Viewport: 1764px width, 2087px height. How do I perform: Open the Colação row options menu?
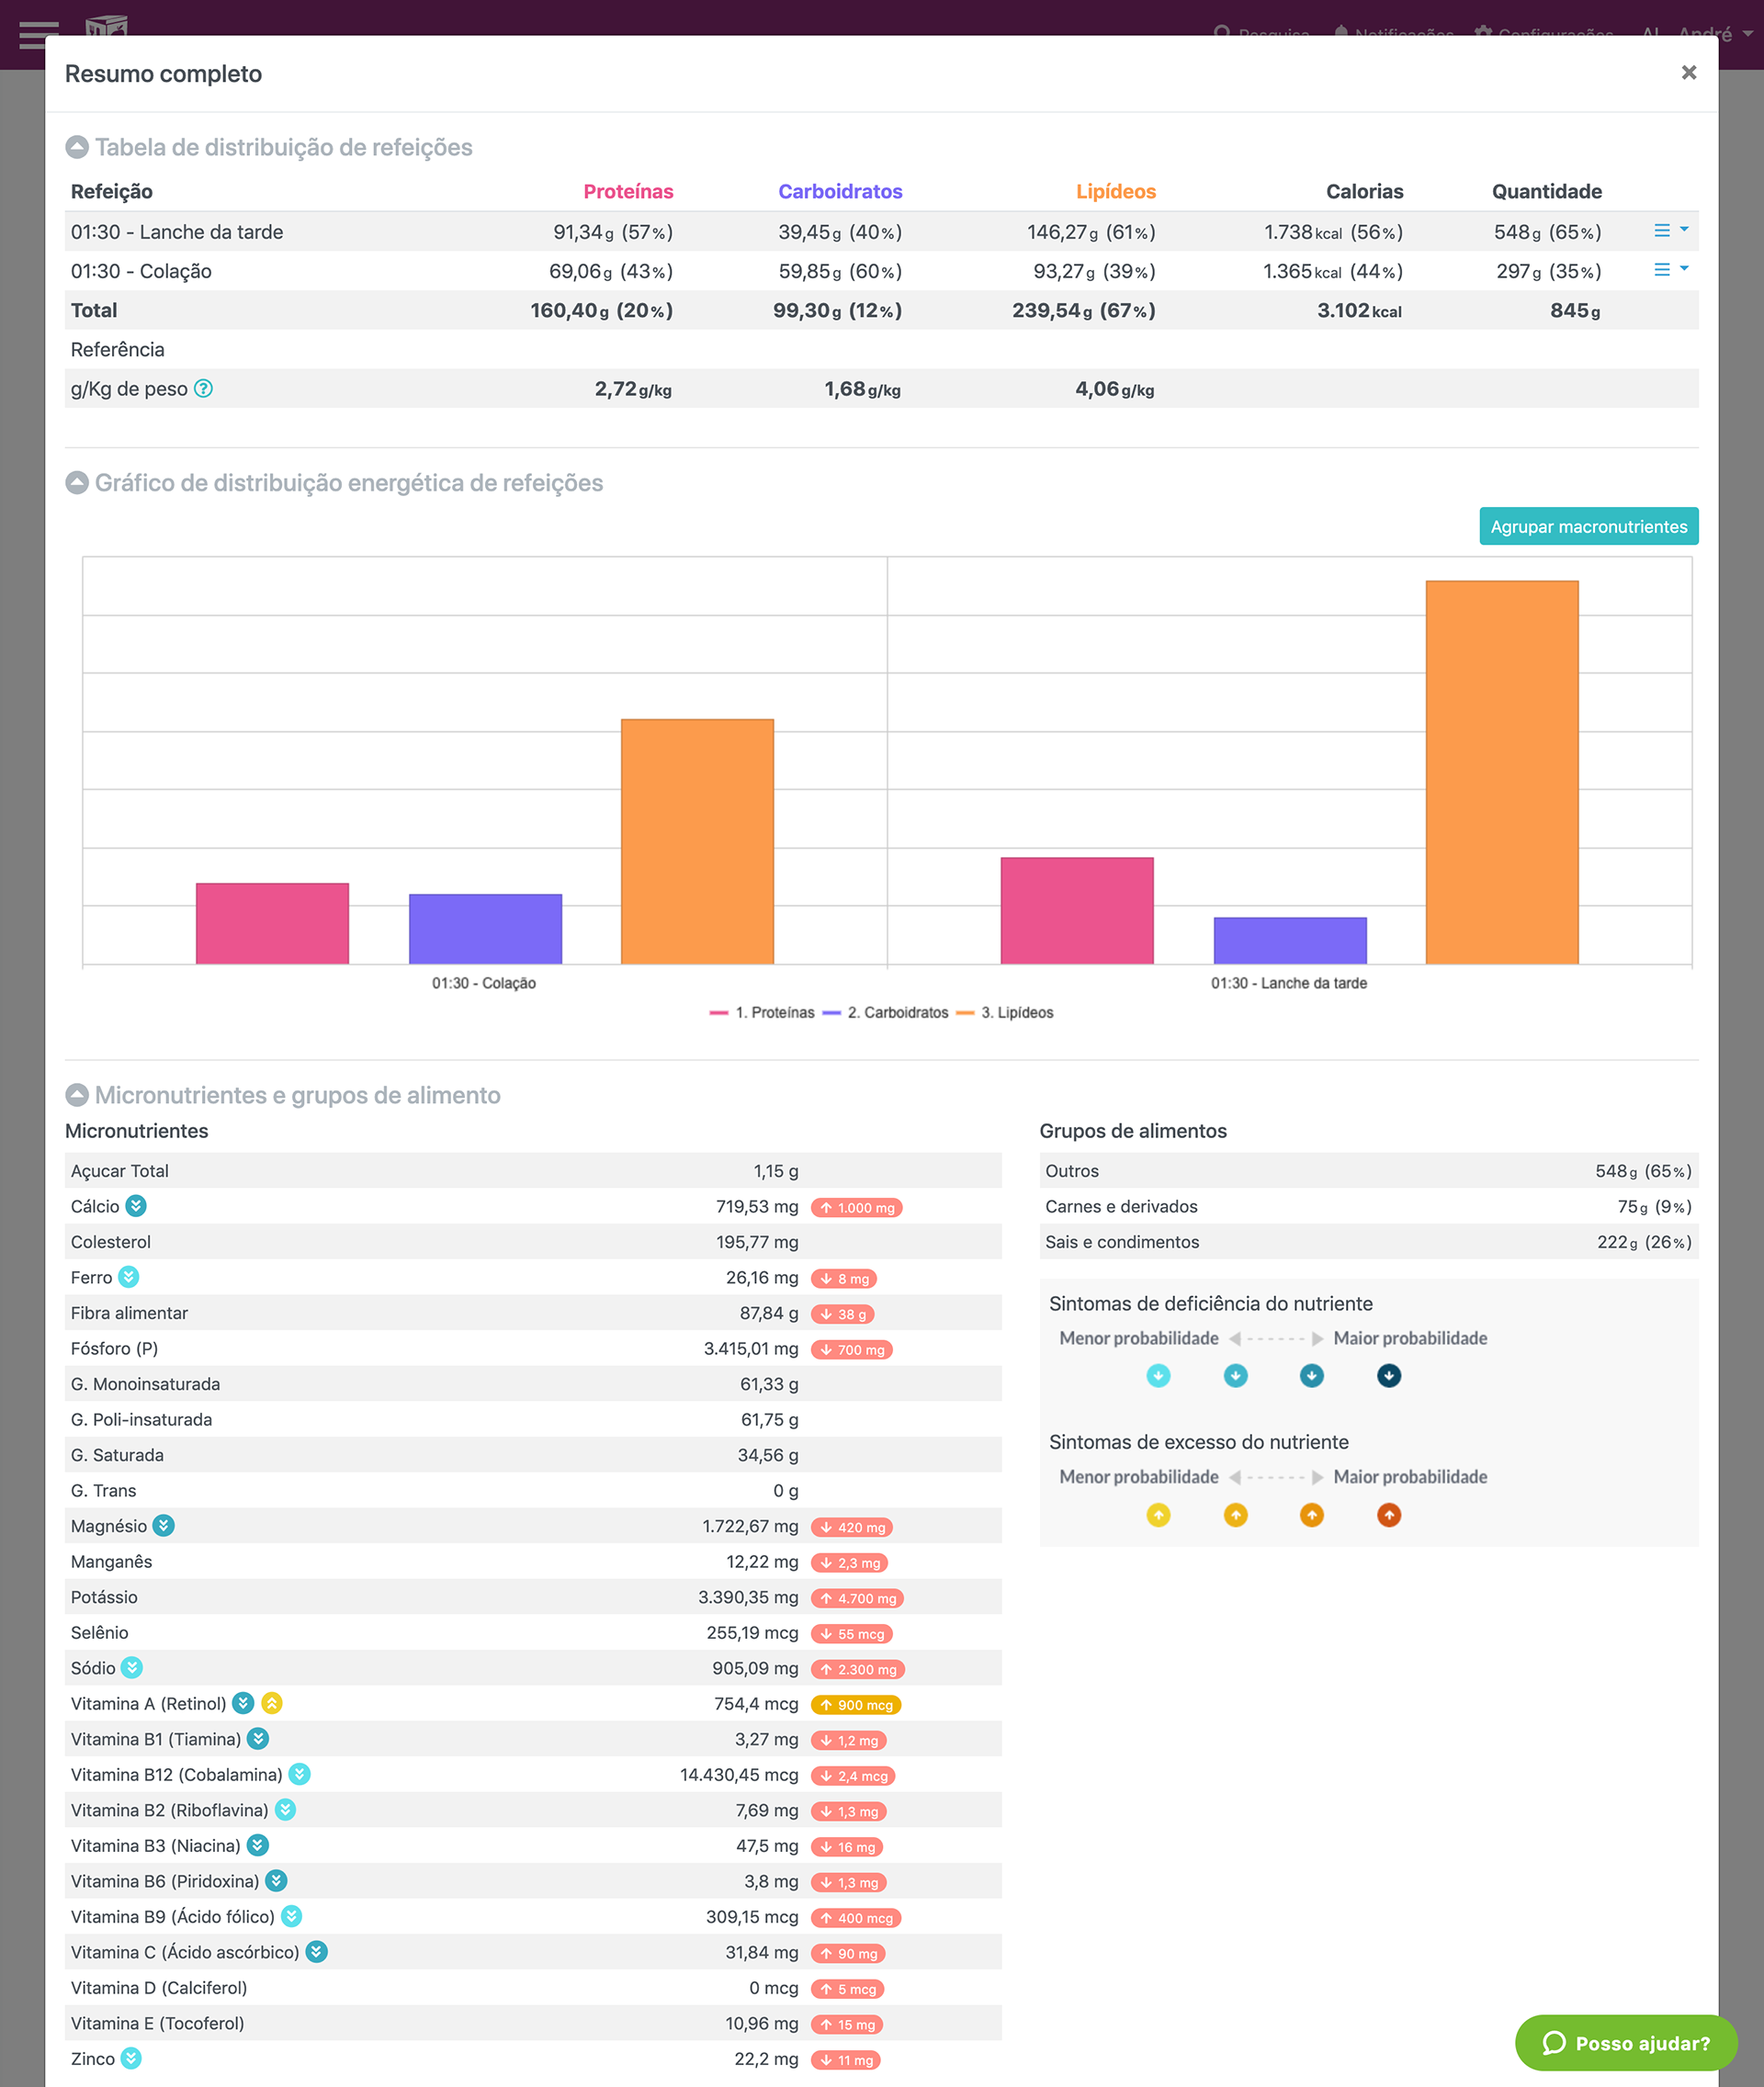pos(1670,270)
